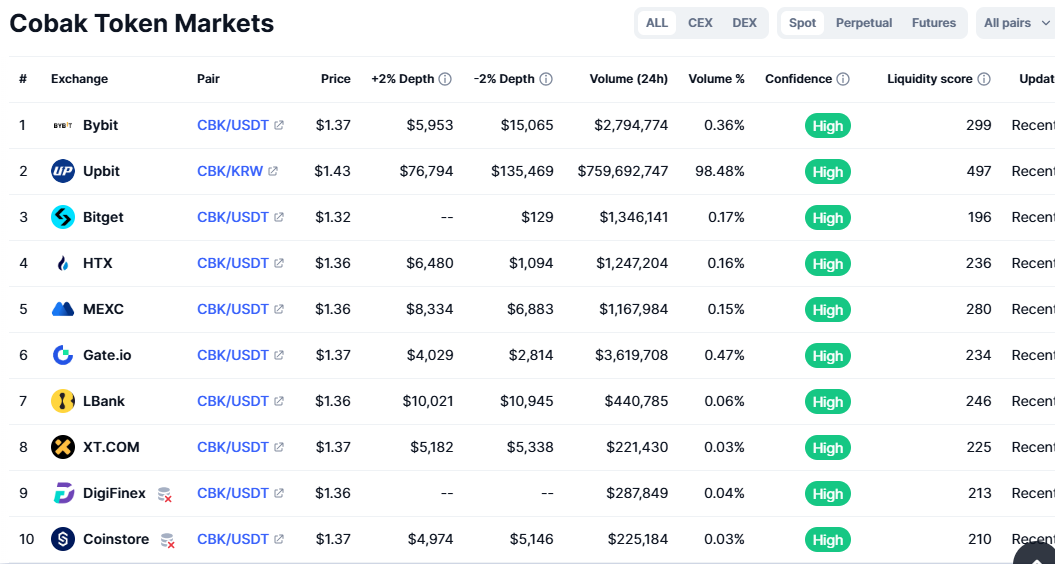Sort by the Exchange column header
This screenshot has width=1055, height=564.
(79, 79)
